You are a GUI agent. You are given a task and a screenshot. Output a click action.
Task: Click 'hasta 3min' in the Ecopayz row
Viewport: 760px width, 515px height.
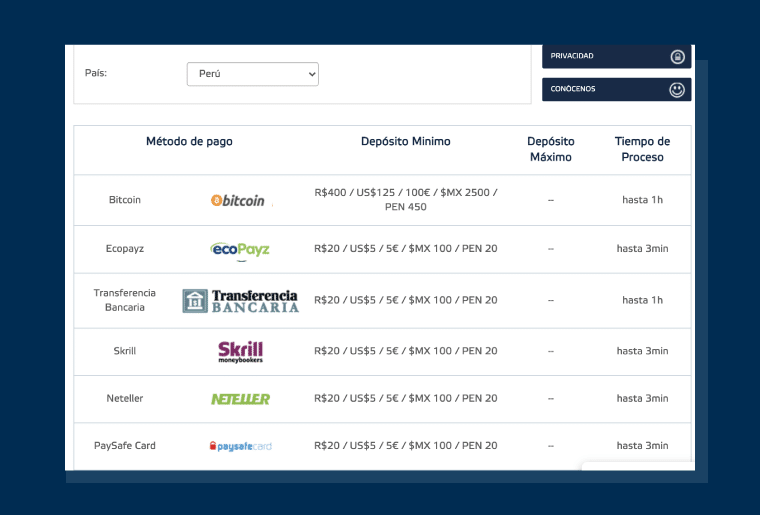[642, 249]
